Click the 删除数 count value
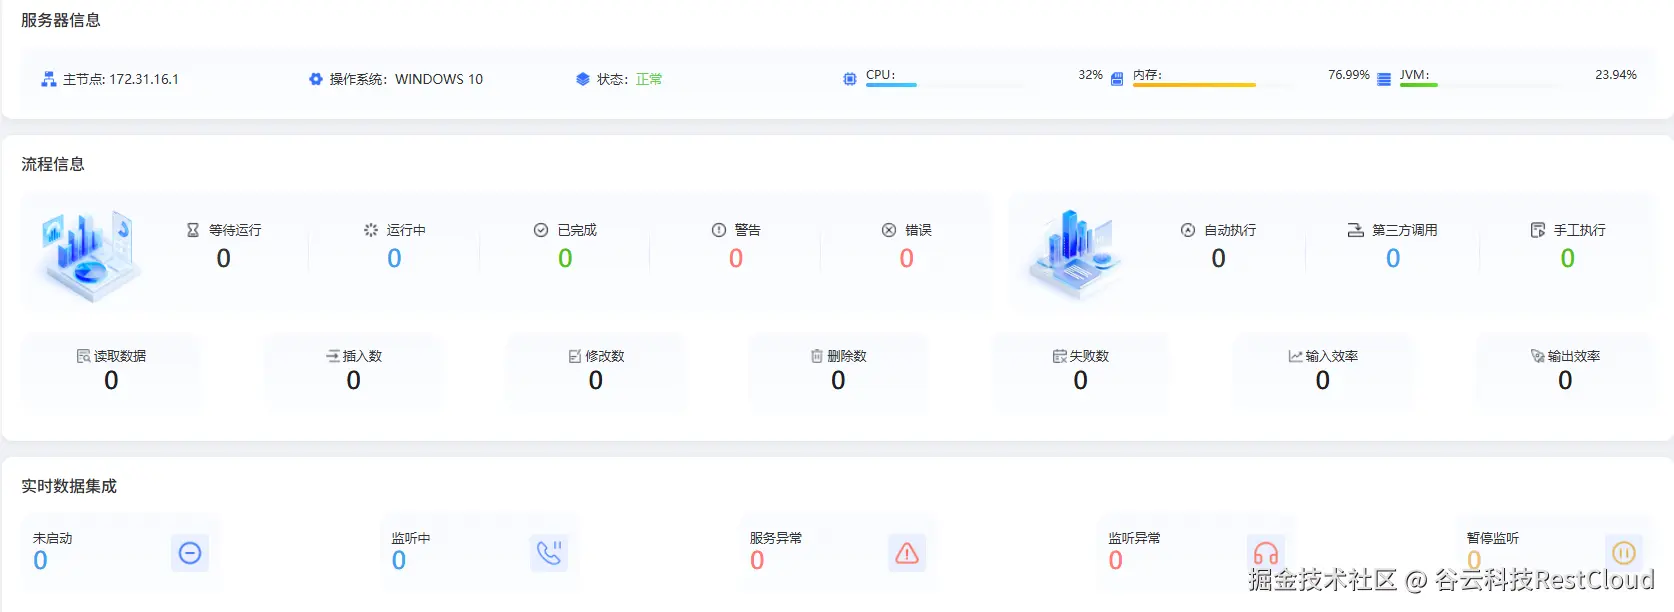This screenshot has width=1674, height=612. [x=838, y=381]
